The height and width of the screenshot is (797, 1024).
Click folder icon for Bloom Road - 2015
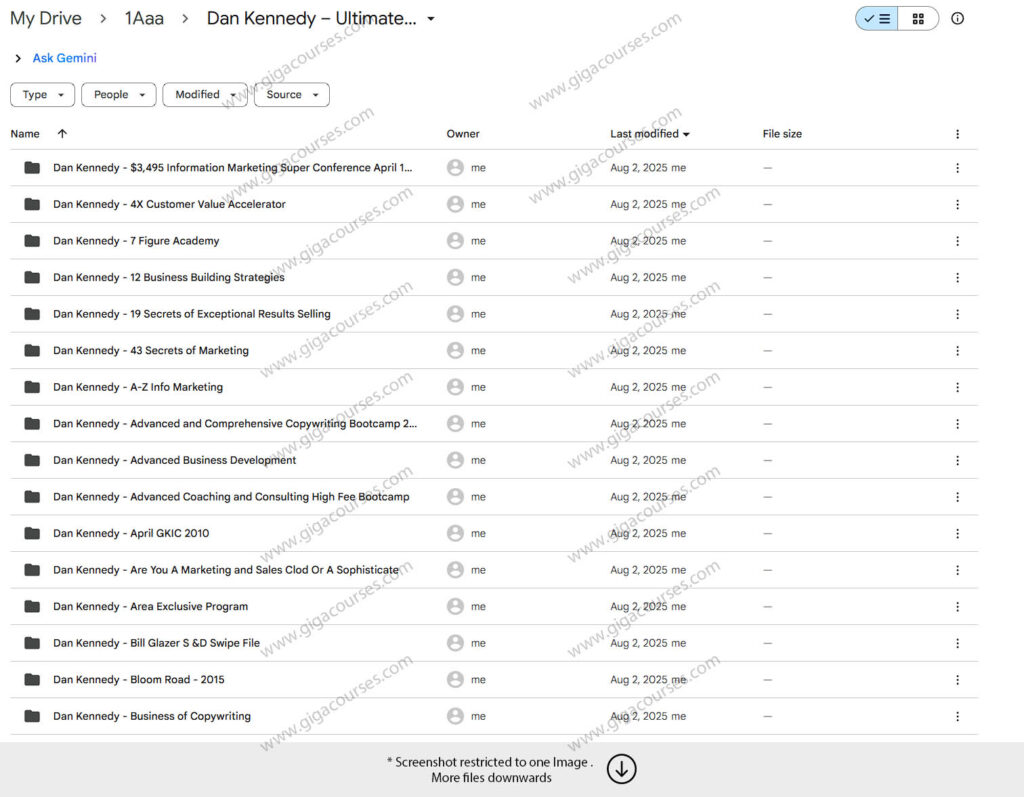(32, 680)
